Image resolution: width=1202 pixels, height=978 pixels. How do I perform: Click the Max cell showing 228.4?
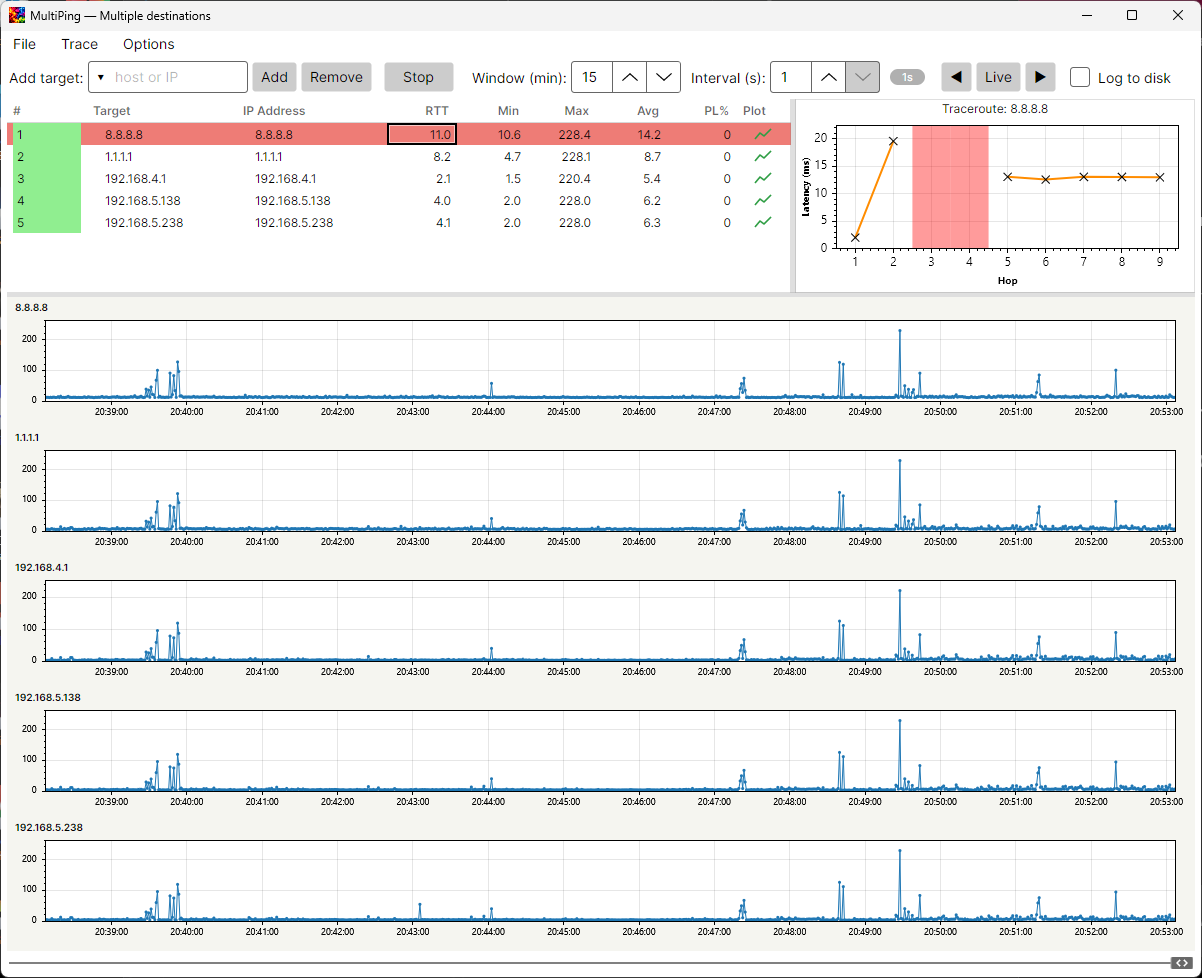click(x=577, y=134)
